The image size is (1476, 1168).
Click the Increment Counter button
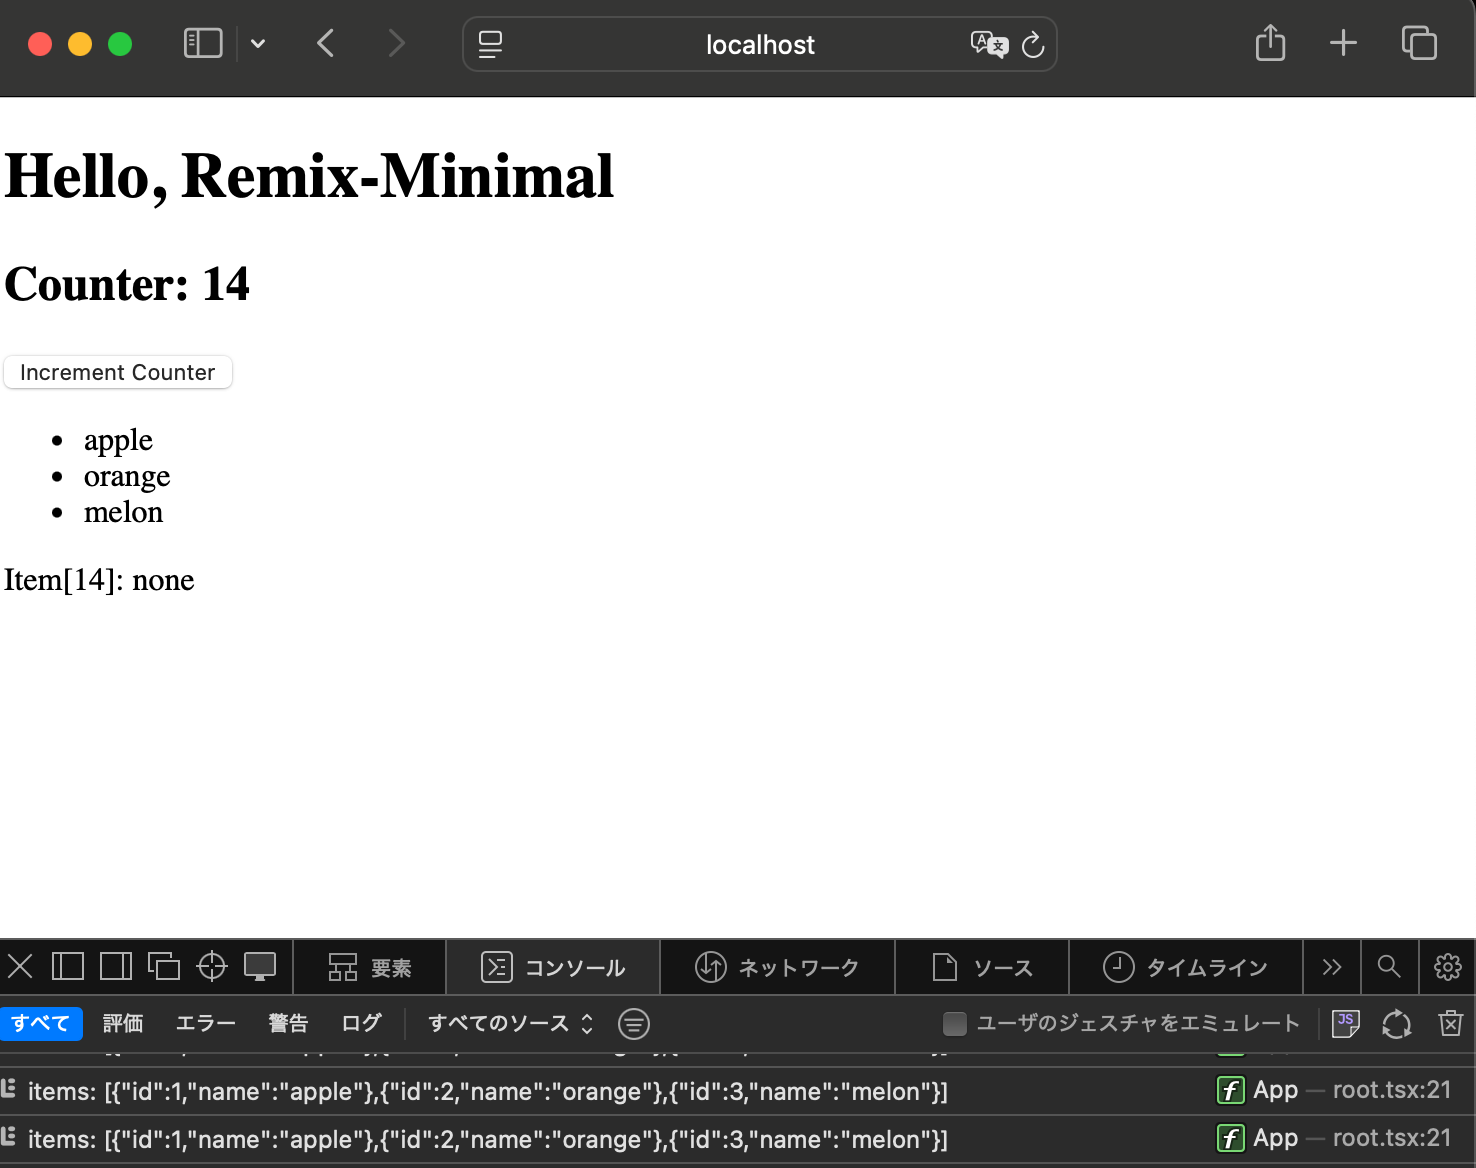coord(118,372)
